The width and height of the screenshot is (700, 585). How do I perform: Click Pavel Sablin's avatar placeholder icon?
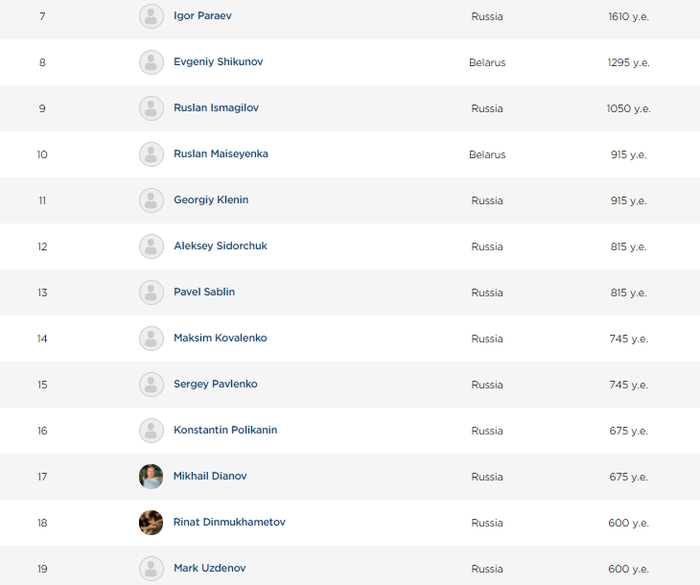[x=151, y=292]
